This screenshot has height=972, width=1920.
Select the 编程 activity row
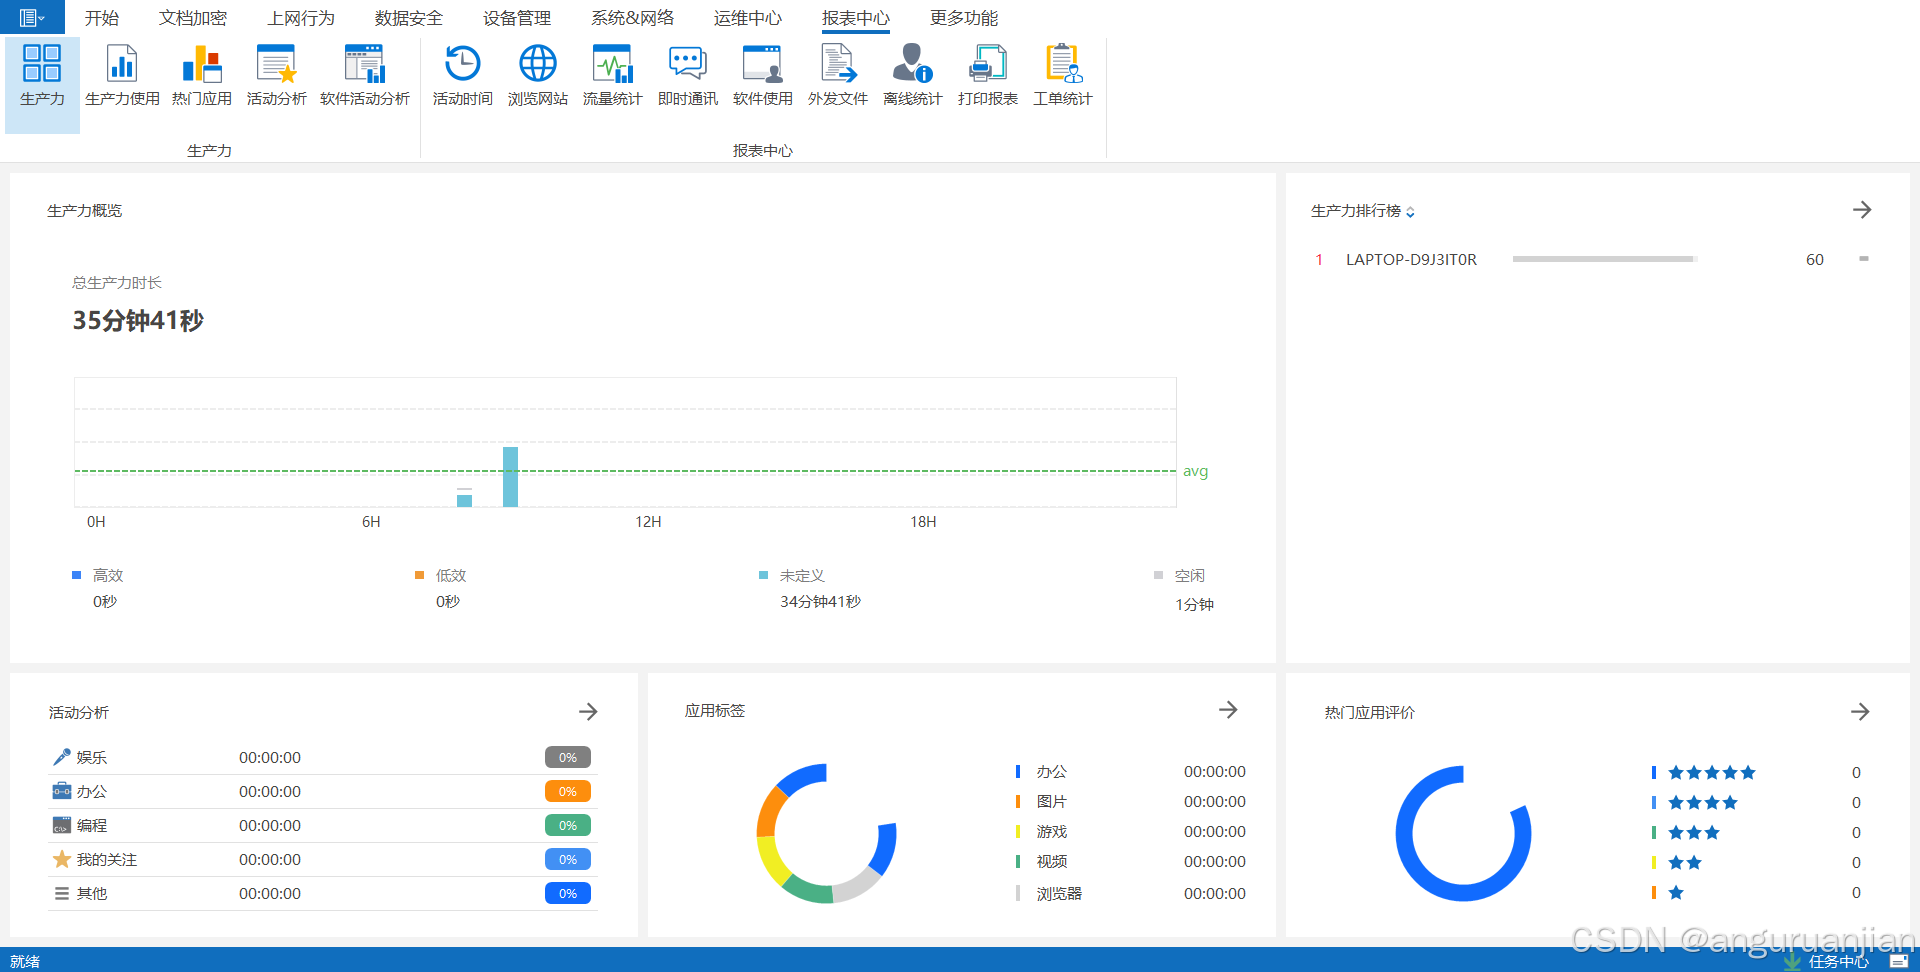coord(323,825)
